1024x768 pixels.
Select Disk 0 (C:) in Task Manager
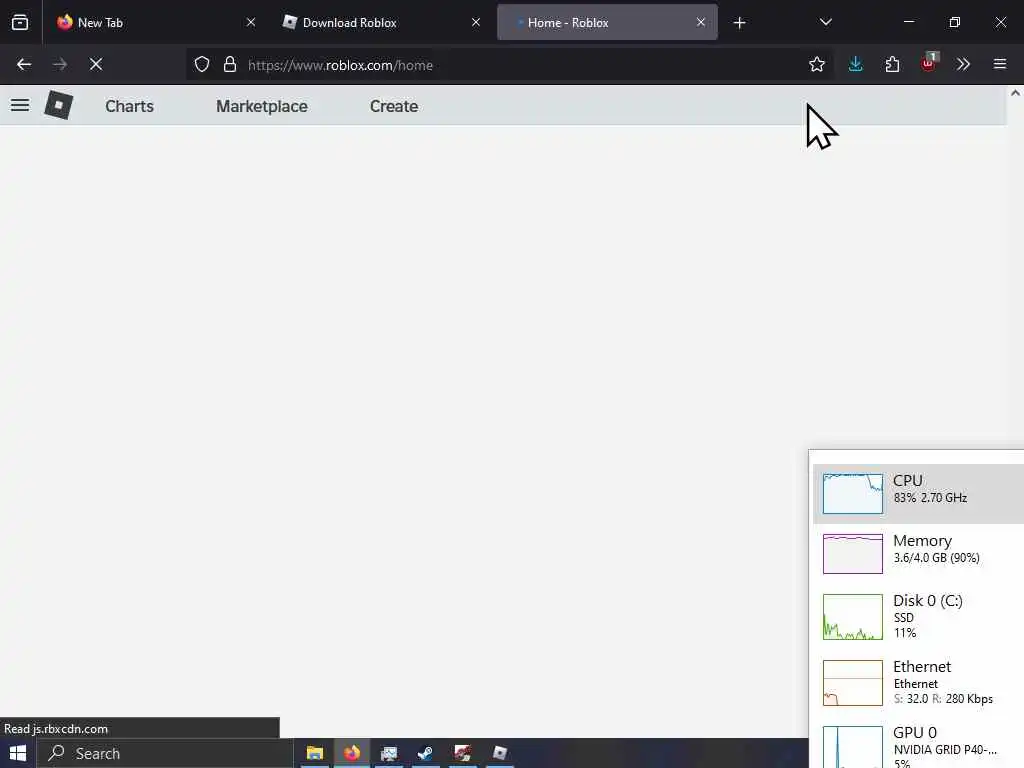[x=918, y=616]
